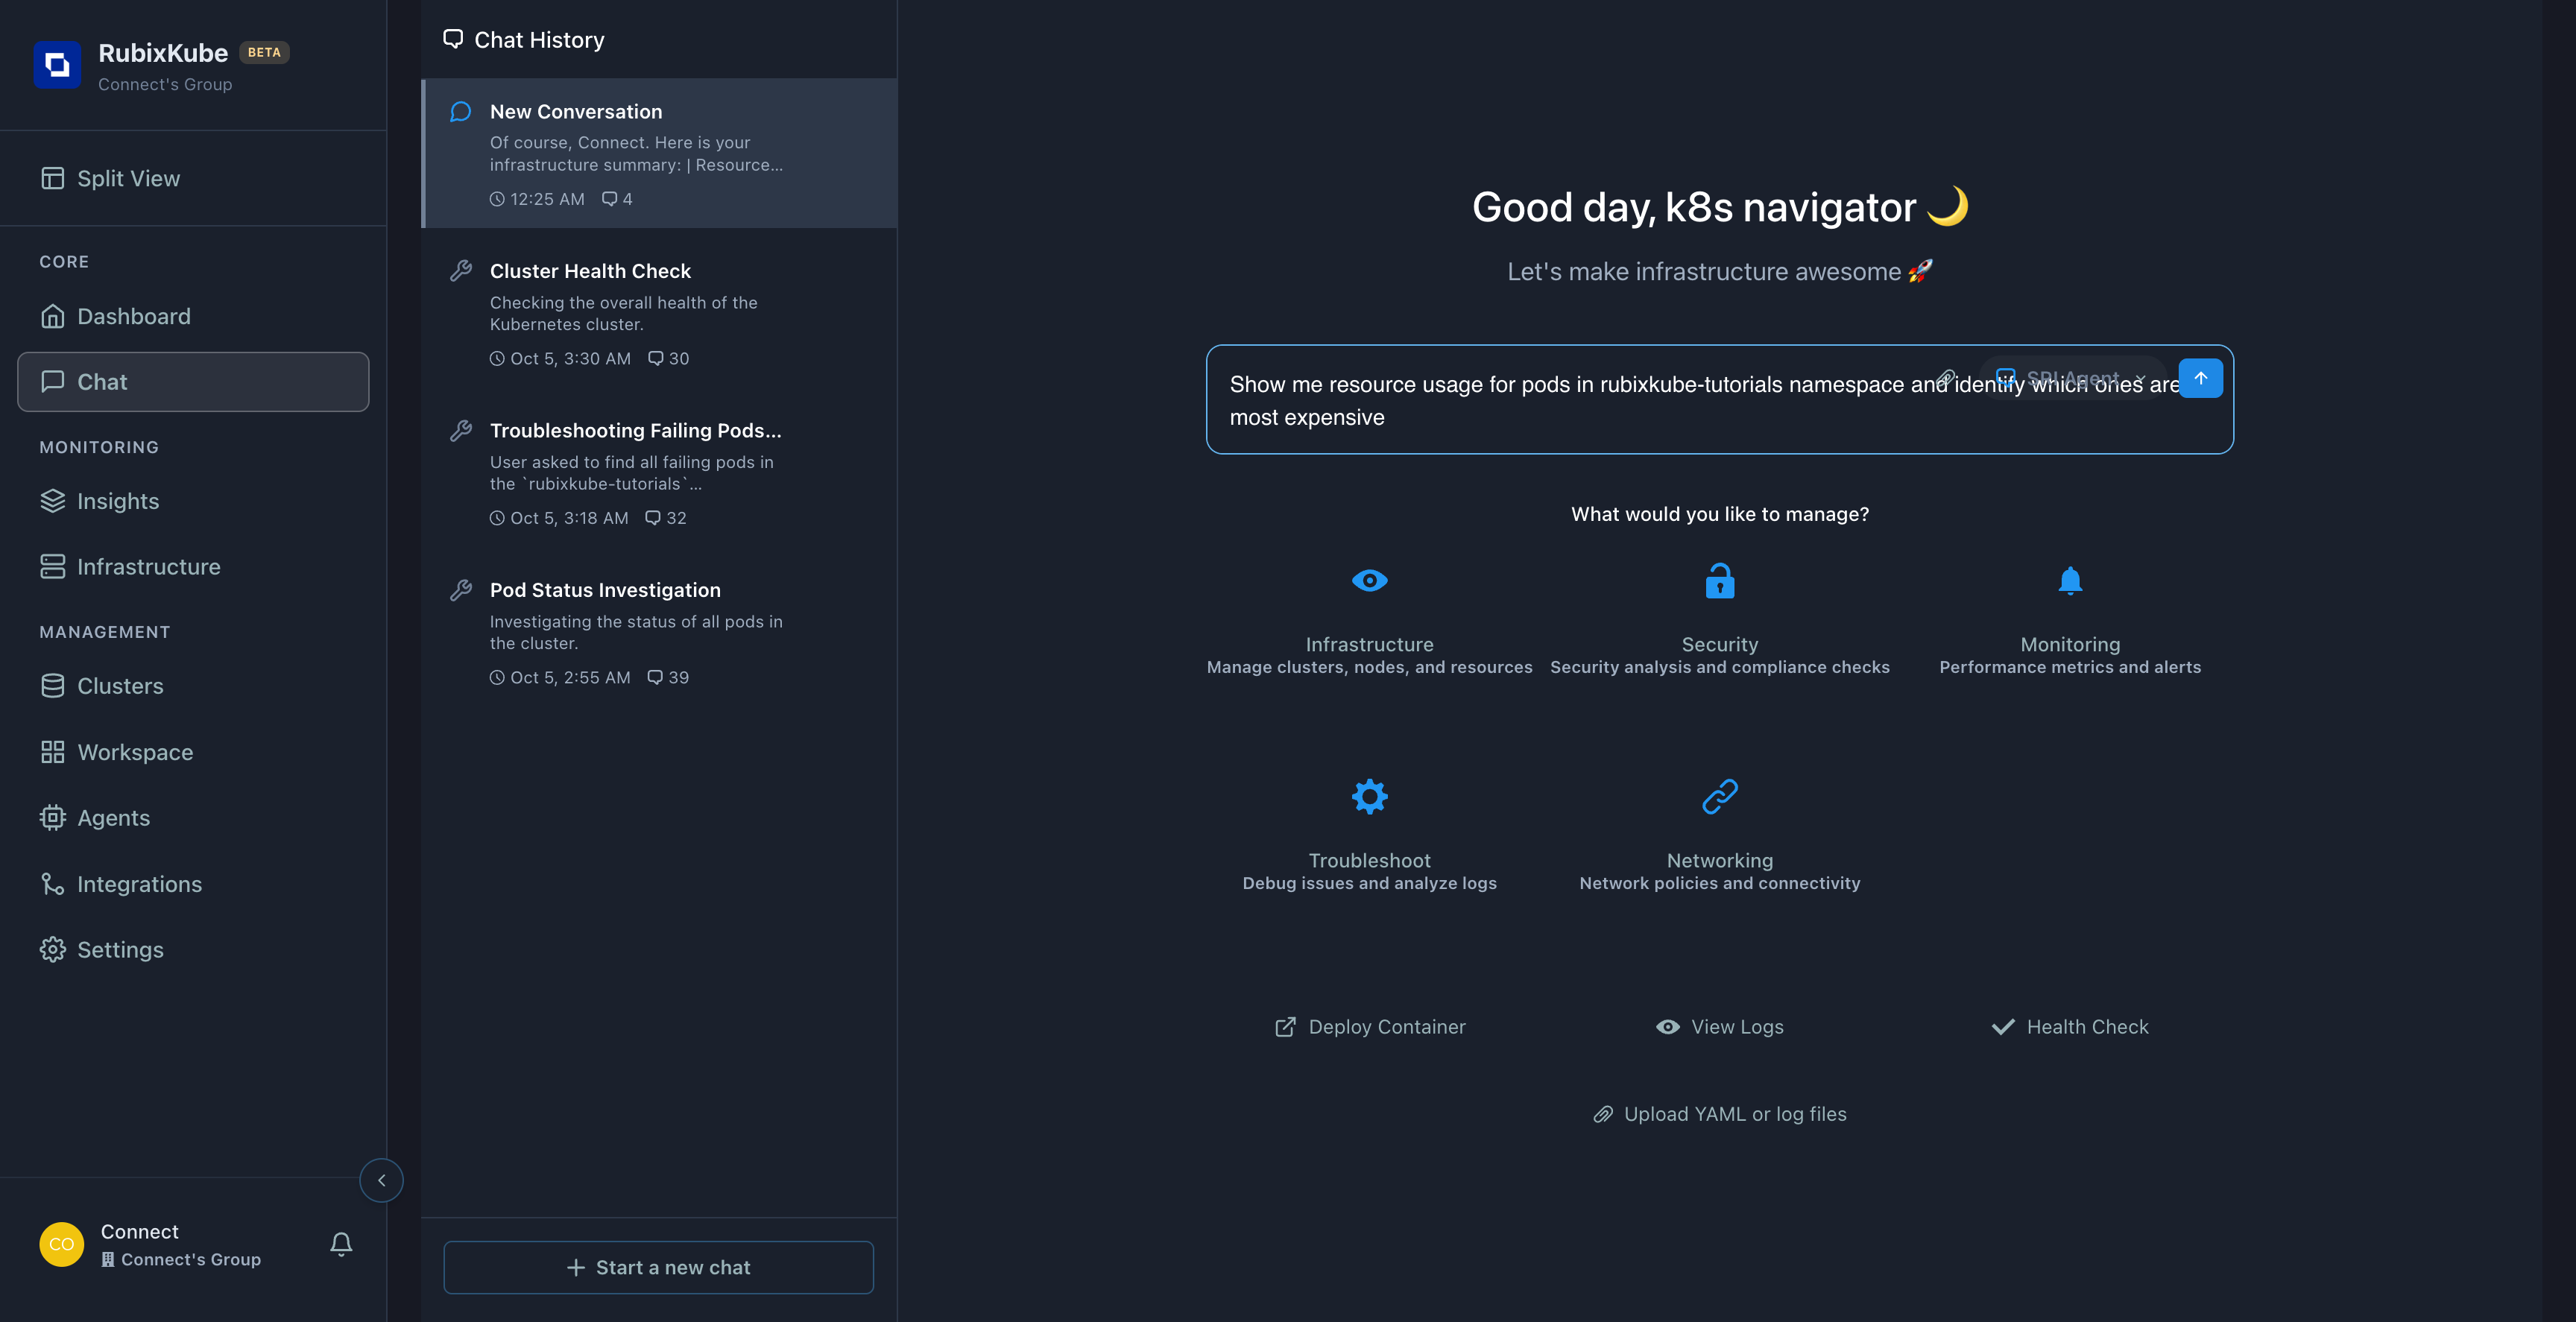Open the Insights menu item
This screenshot has width=2576, height=1322.
coord(118,501)
